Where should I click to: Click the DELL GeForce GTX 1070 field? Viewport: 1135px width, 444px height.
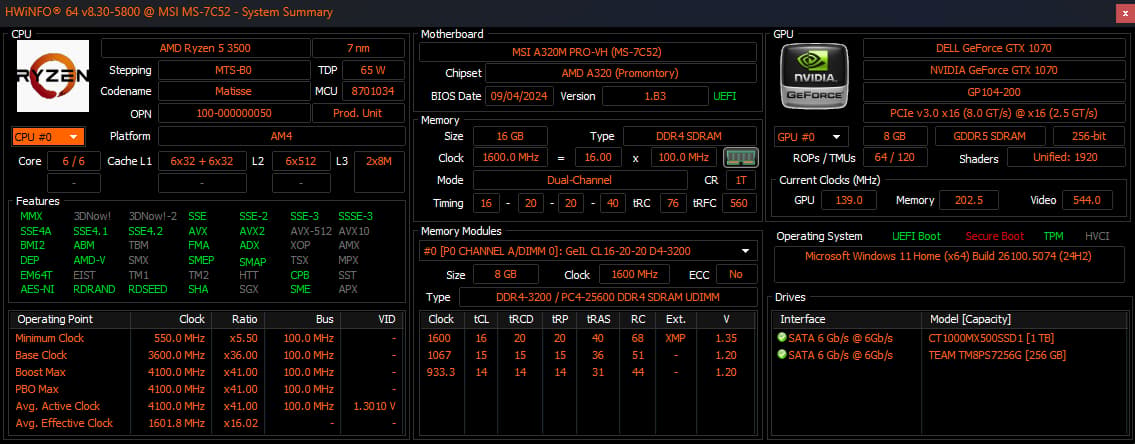coord(993,49)
